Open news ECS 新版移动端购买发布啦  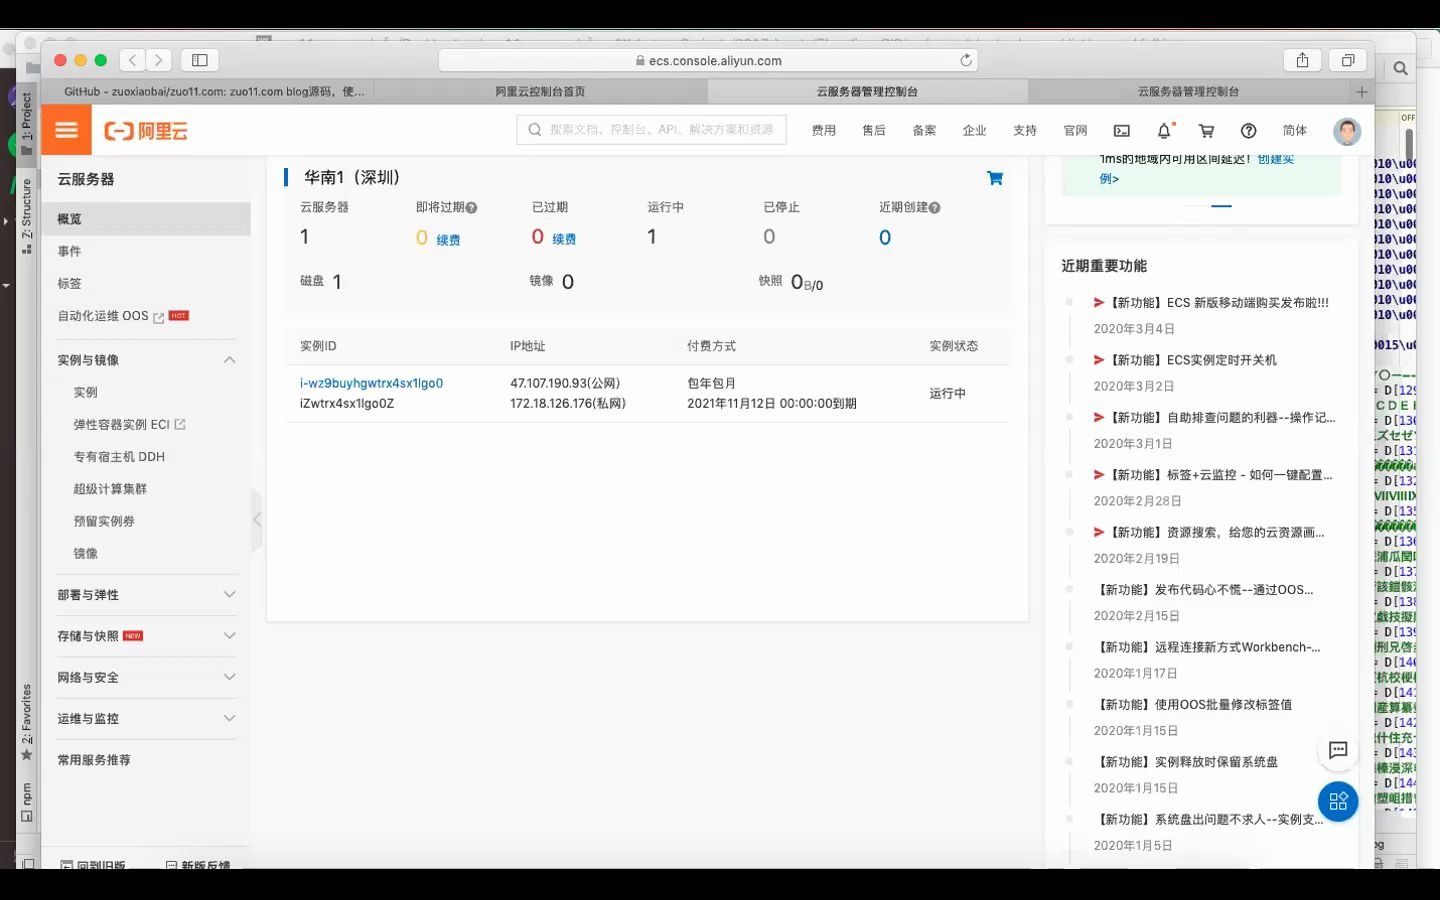(1219, 303)
